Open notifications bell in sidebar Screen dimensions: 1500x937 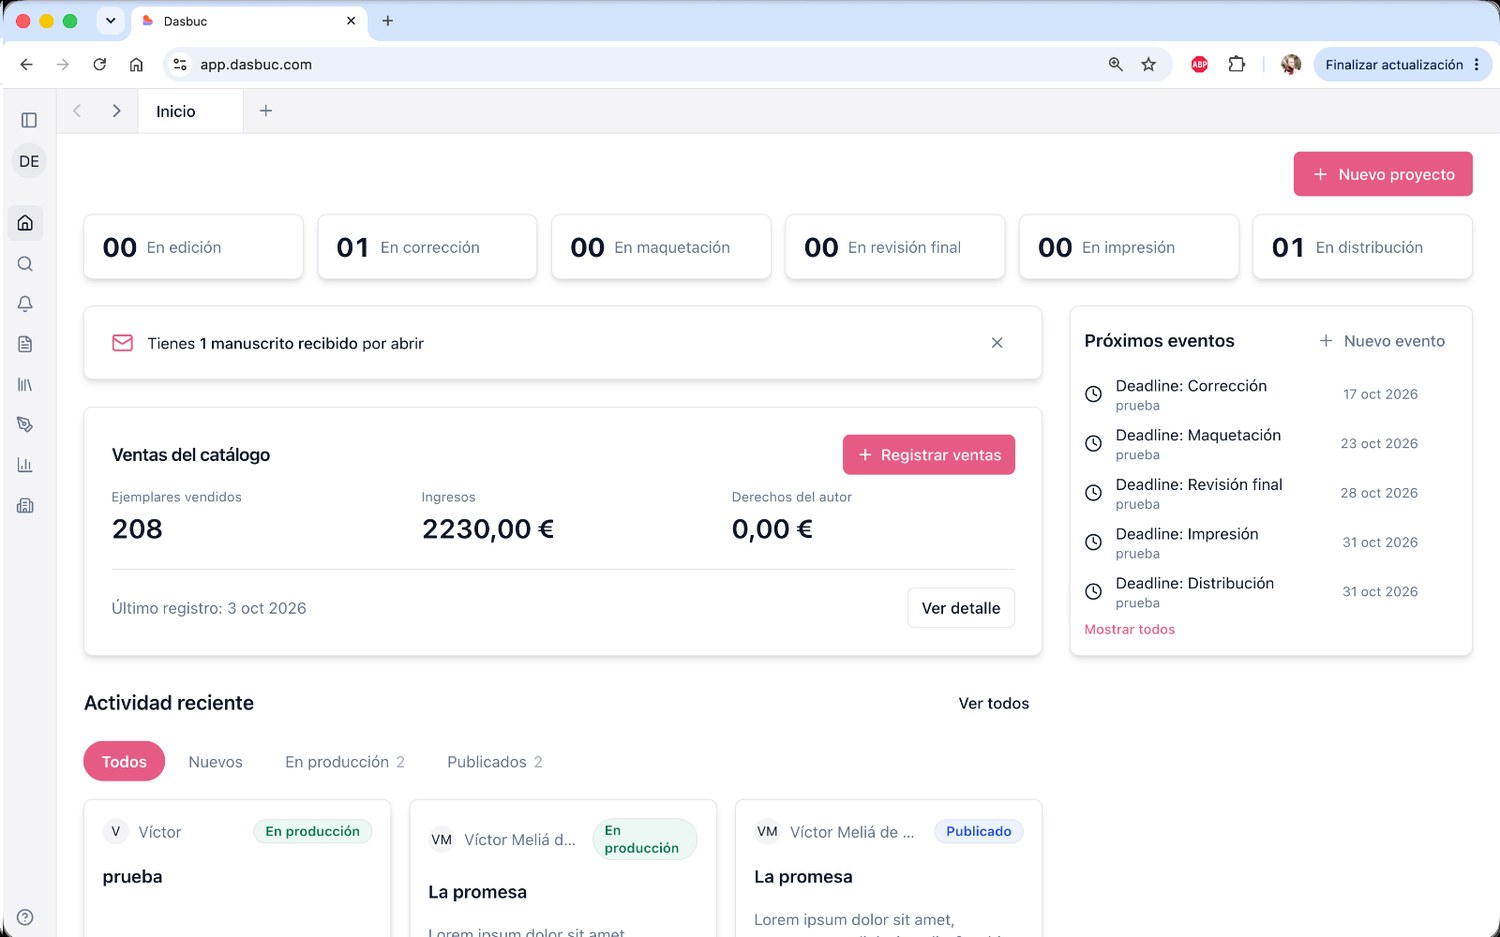[26, 304]
